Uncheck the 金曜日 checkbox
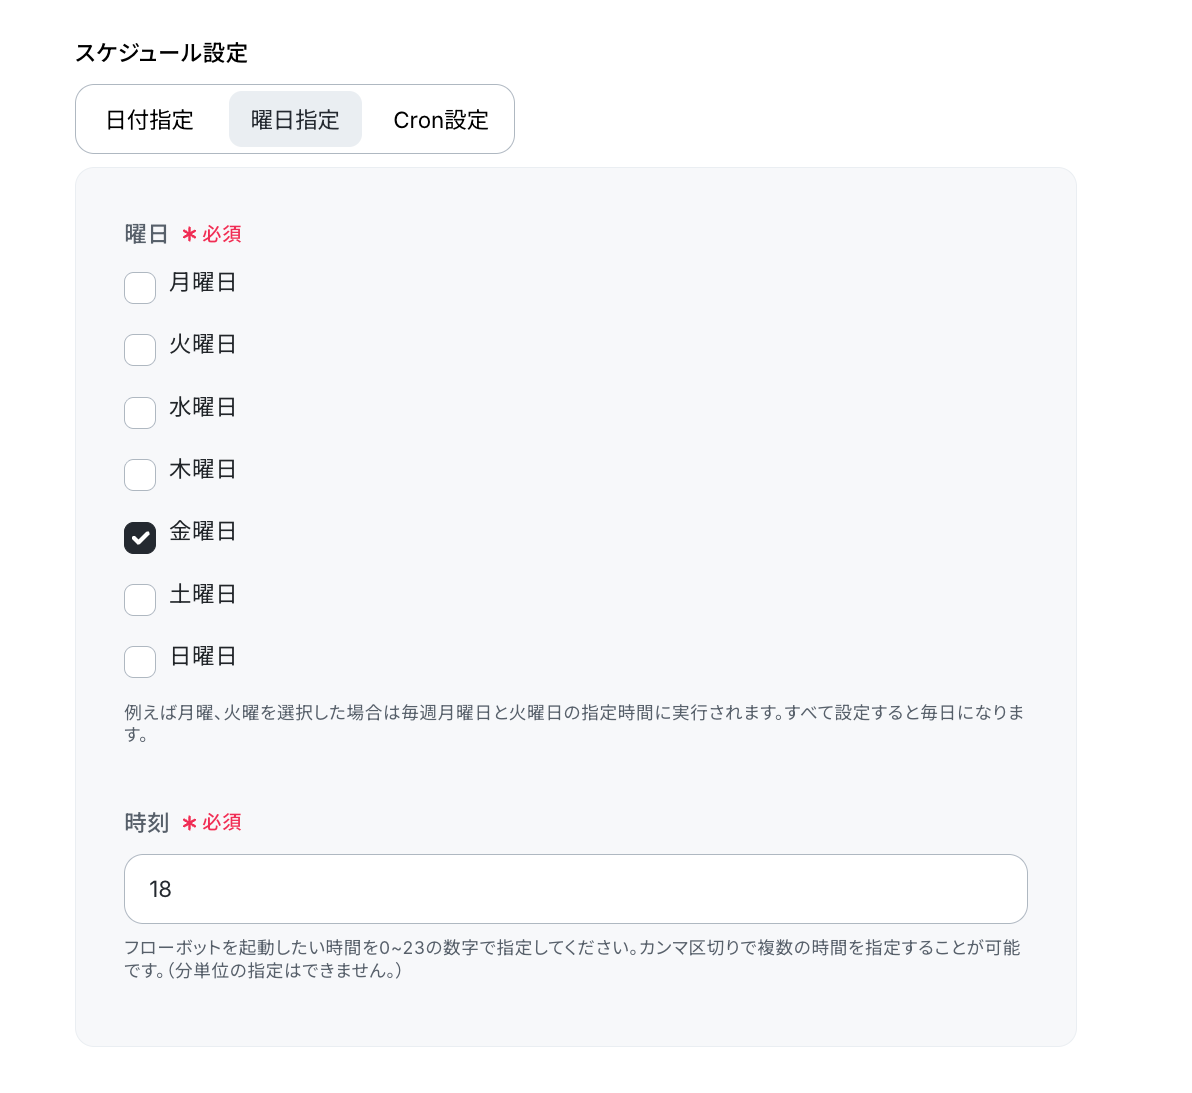1192x1093 pixels. tap(140, 537)
